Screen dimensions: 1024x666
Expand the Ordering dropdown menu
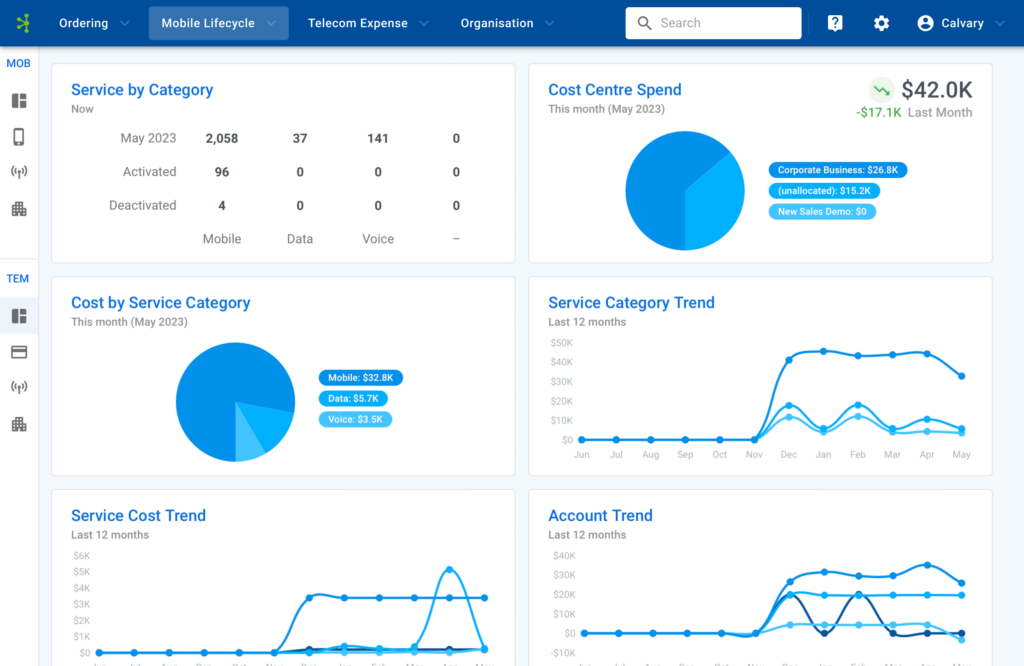[x=93, y=22]
